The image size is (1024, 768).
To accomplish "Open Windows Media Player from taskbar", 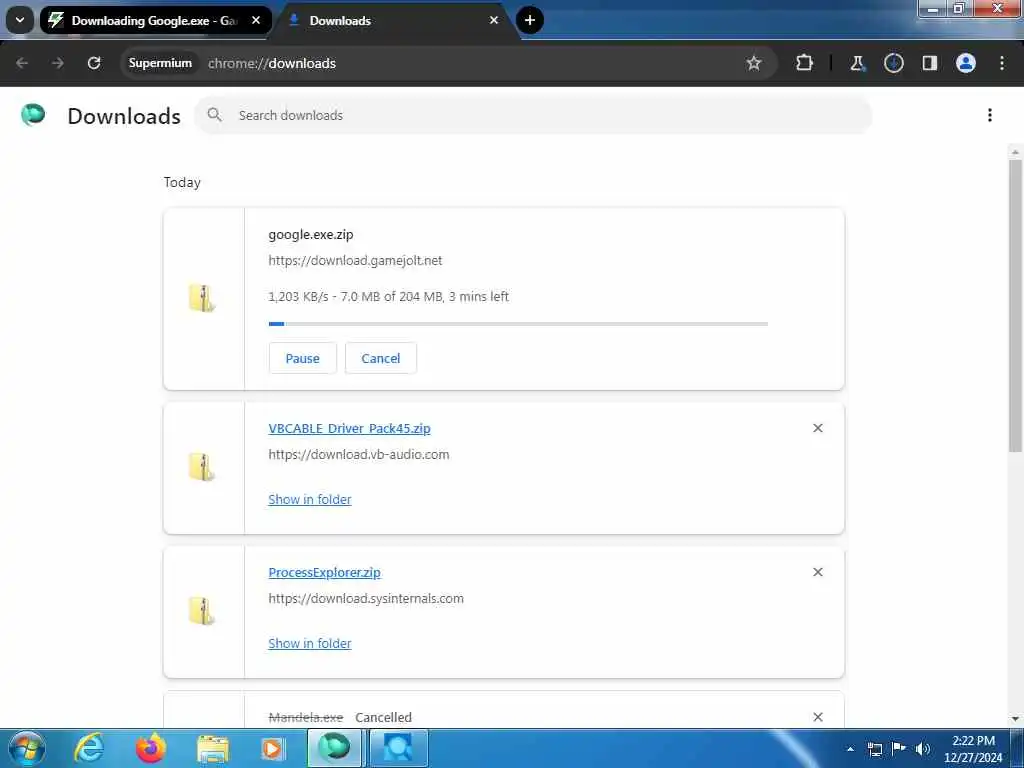I will coord(273,749).
